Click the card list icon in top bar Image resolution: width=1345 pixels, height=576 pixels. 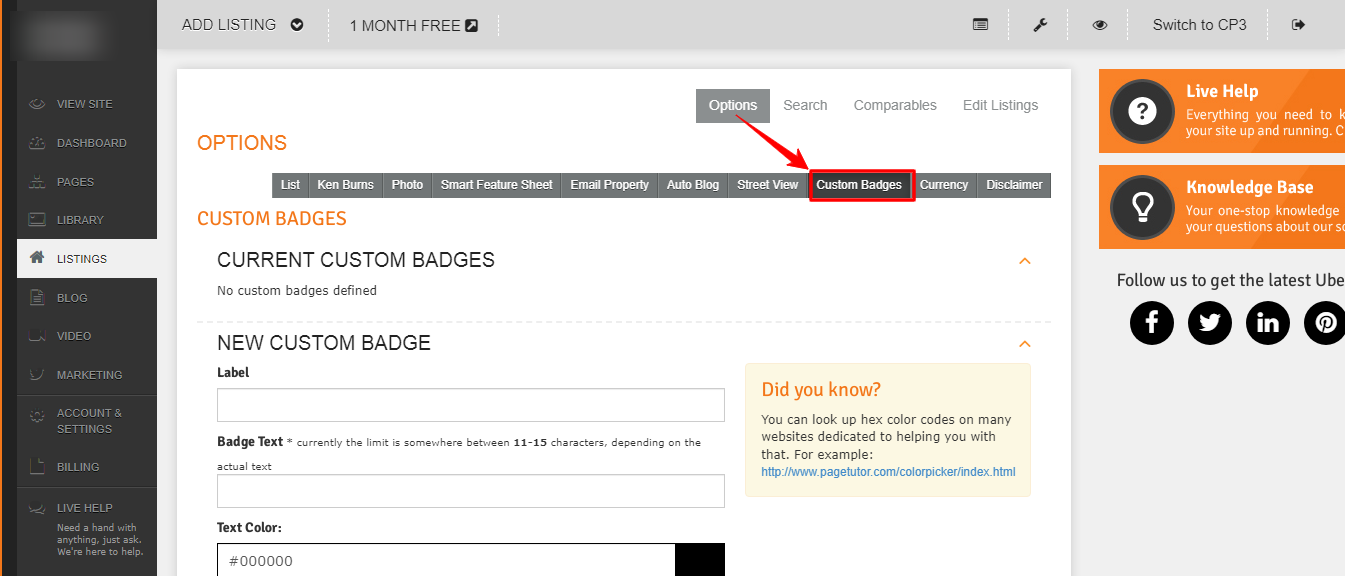click(x=981, y=25)
